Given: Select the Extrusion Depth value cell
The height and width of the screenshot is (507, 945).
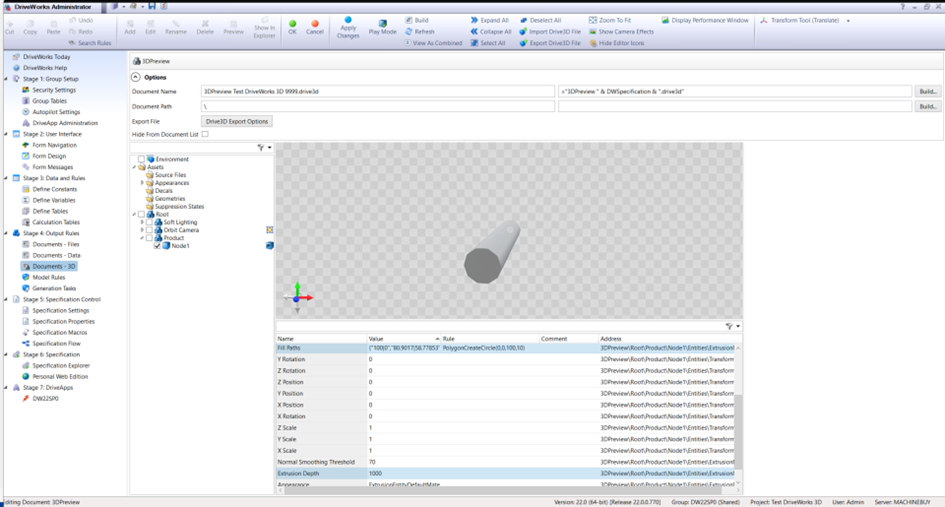Looking at the screenshot, I should coord(404,473).
